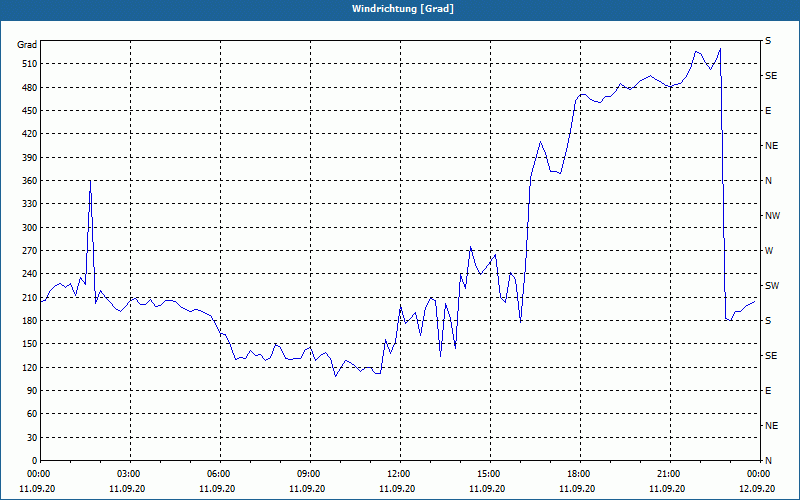This screenshot has width=800, height=500.
Task: Select the 0 value at axis origin
Action: pyautogui.click(x=34, y=460)
